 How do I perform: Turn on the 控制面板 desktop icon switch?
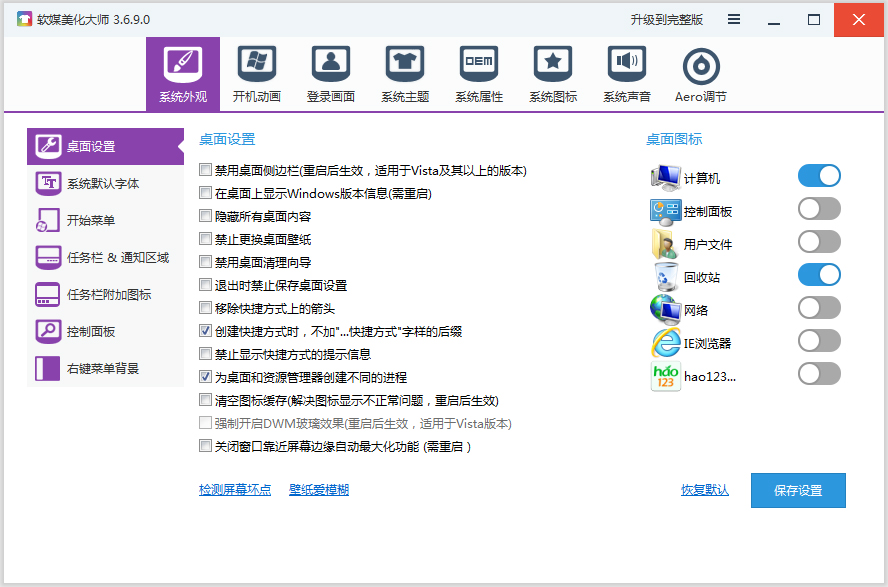pos(819,208)
